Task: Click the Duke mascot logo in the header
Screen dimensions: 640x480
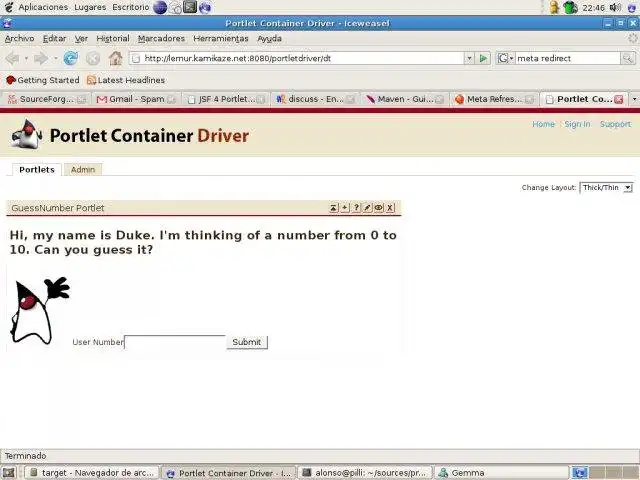Action: [26, 134]
